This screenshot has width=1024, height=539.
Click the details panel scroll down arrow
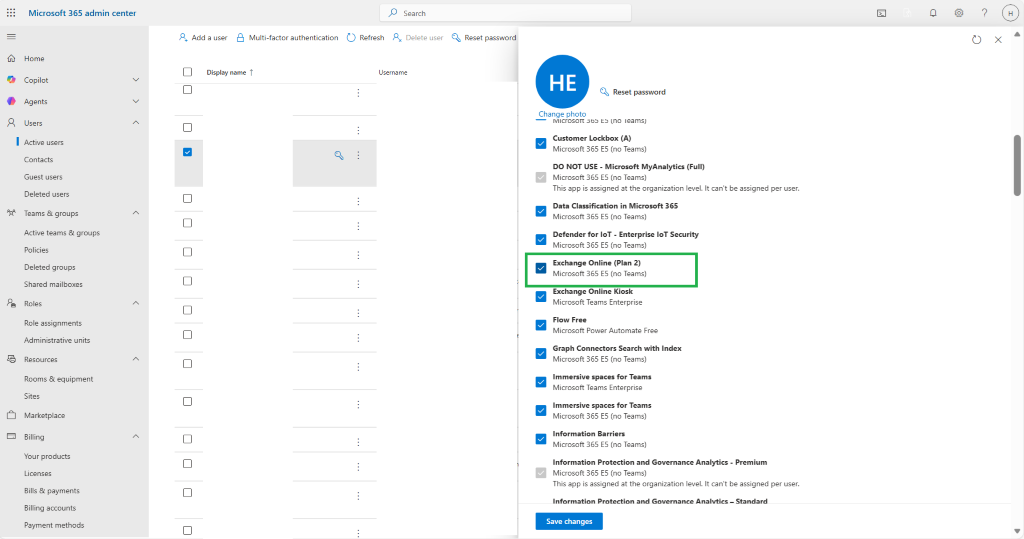tap(1017, 532)
